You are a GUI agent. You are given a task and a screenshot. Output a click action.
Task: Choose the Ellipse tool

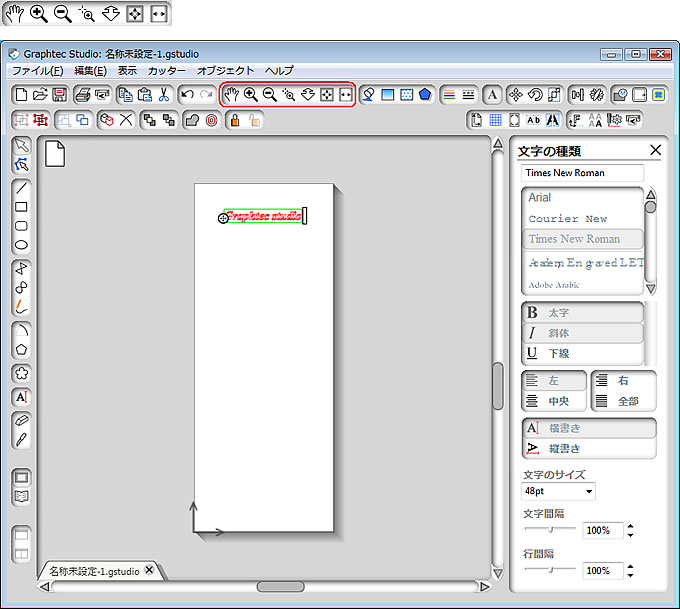21,245
